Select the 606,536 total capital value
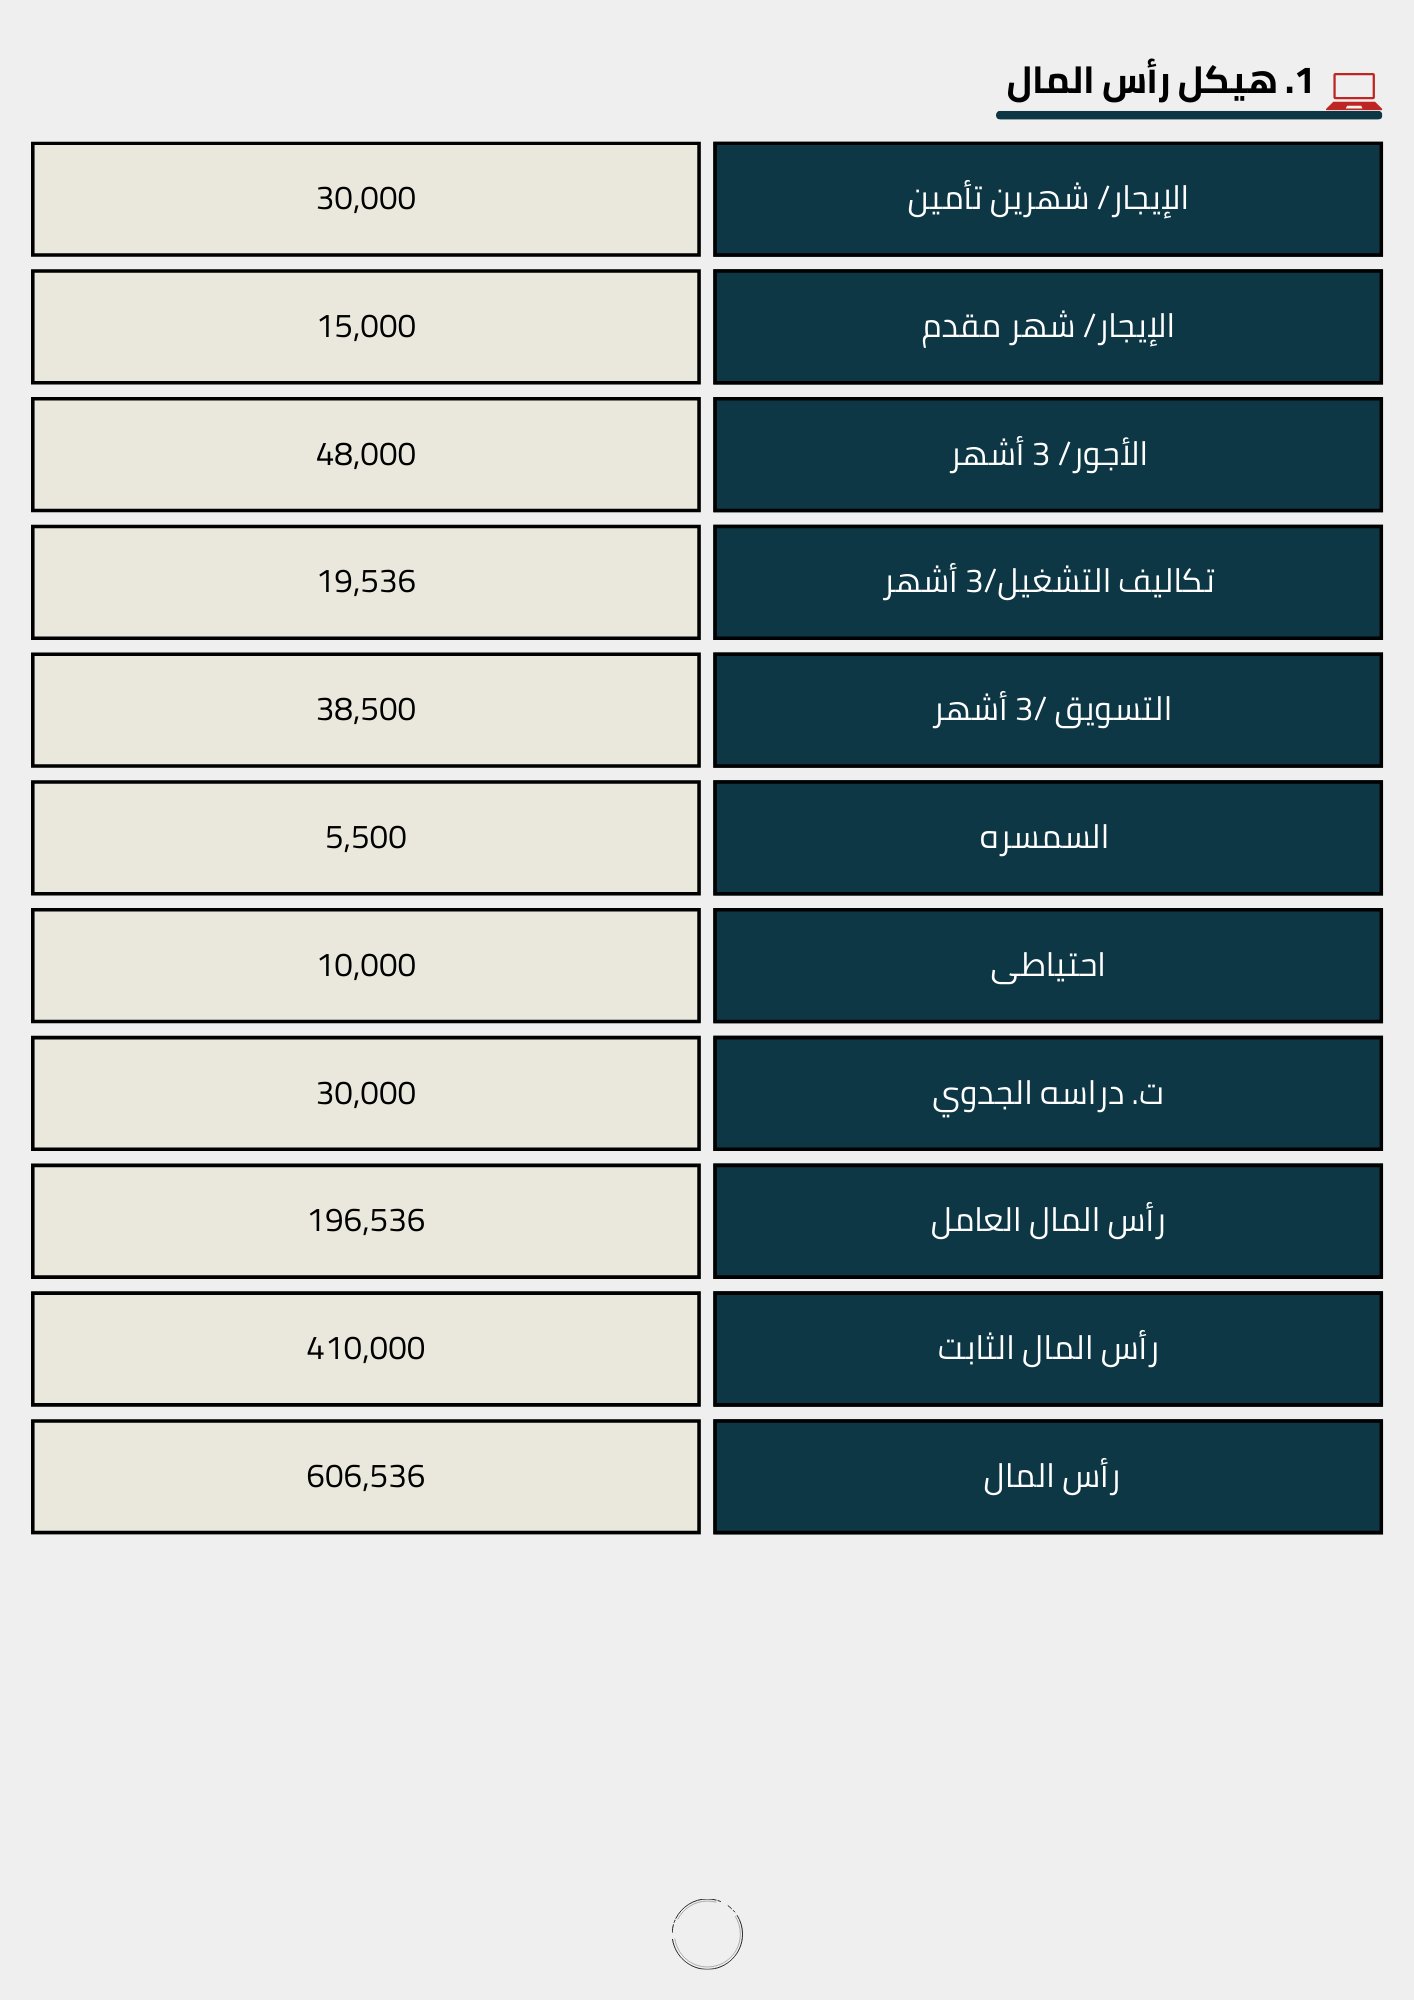Screen dimensions: 1414x2000 [366, 1477]
